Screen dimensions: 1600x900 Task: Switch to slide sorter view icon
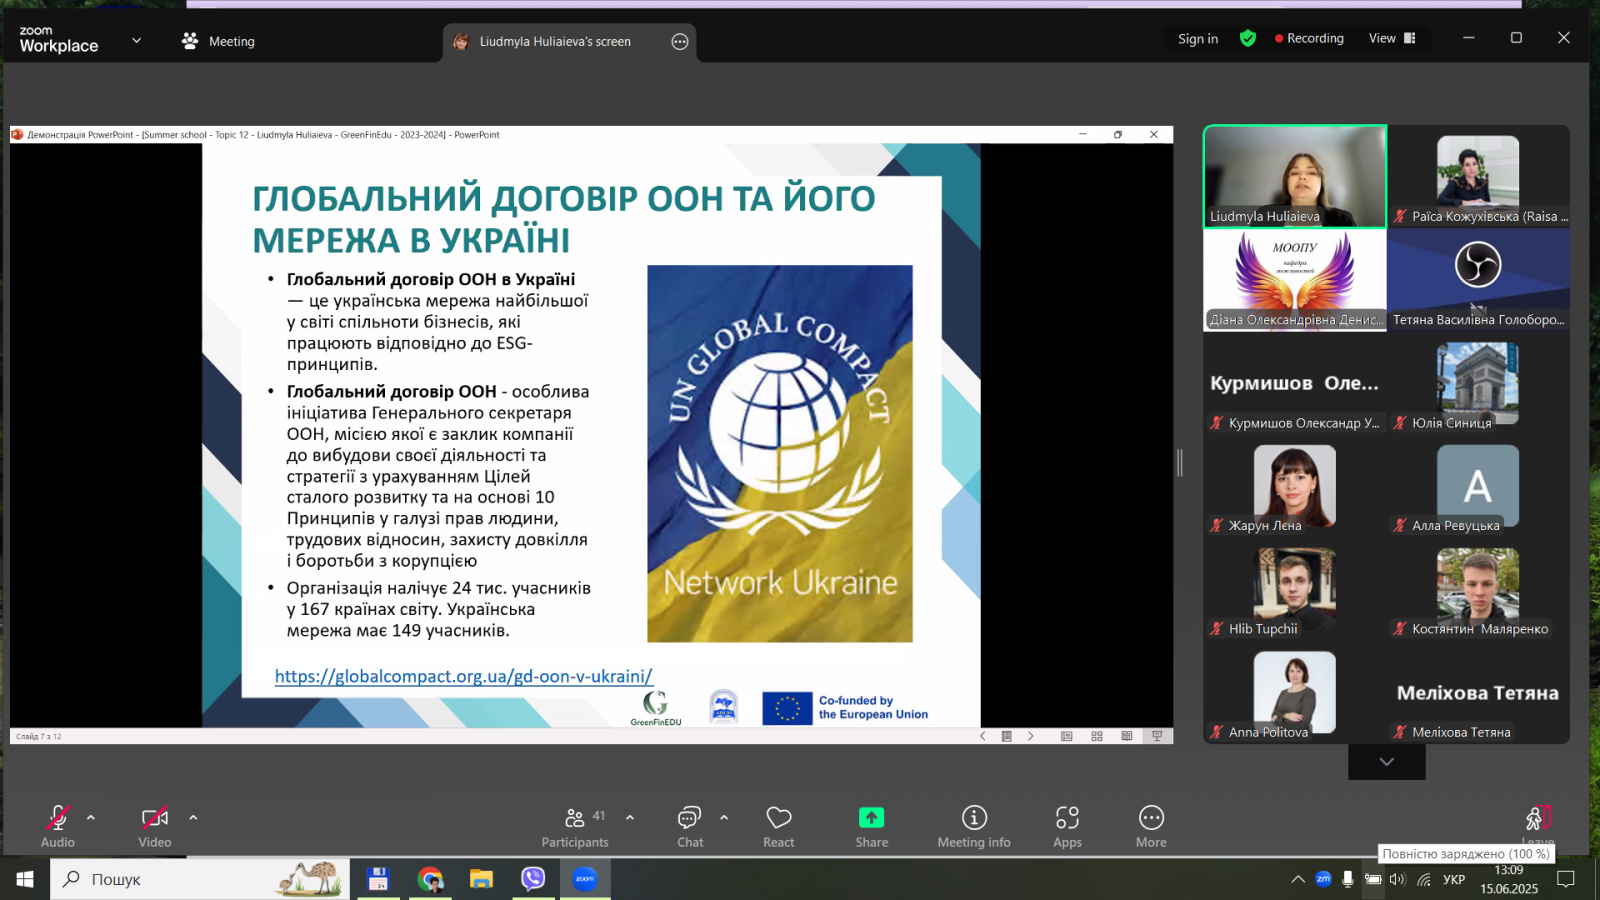(x=1097, y=736)
